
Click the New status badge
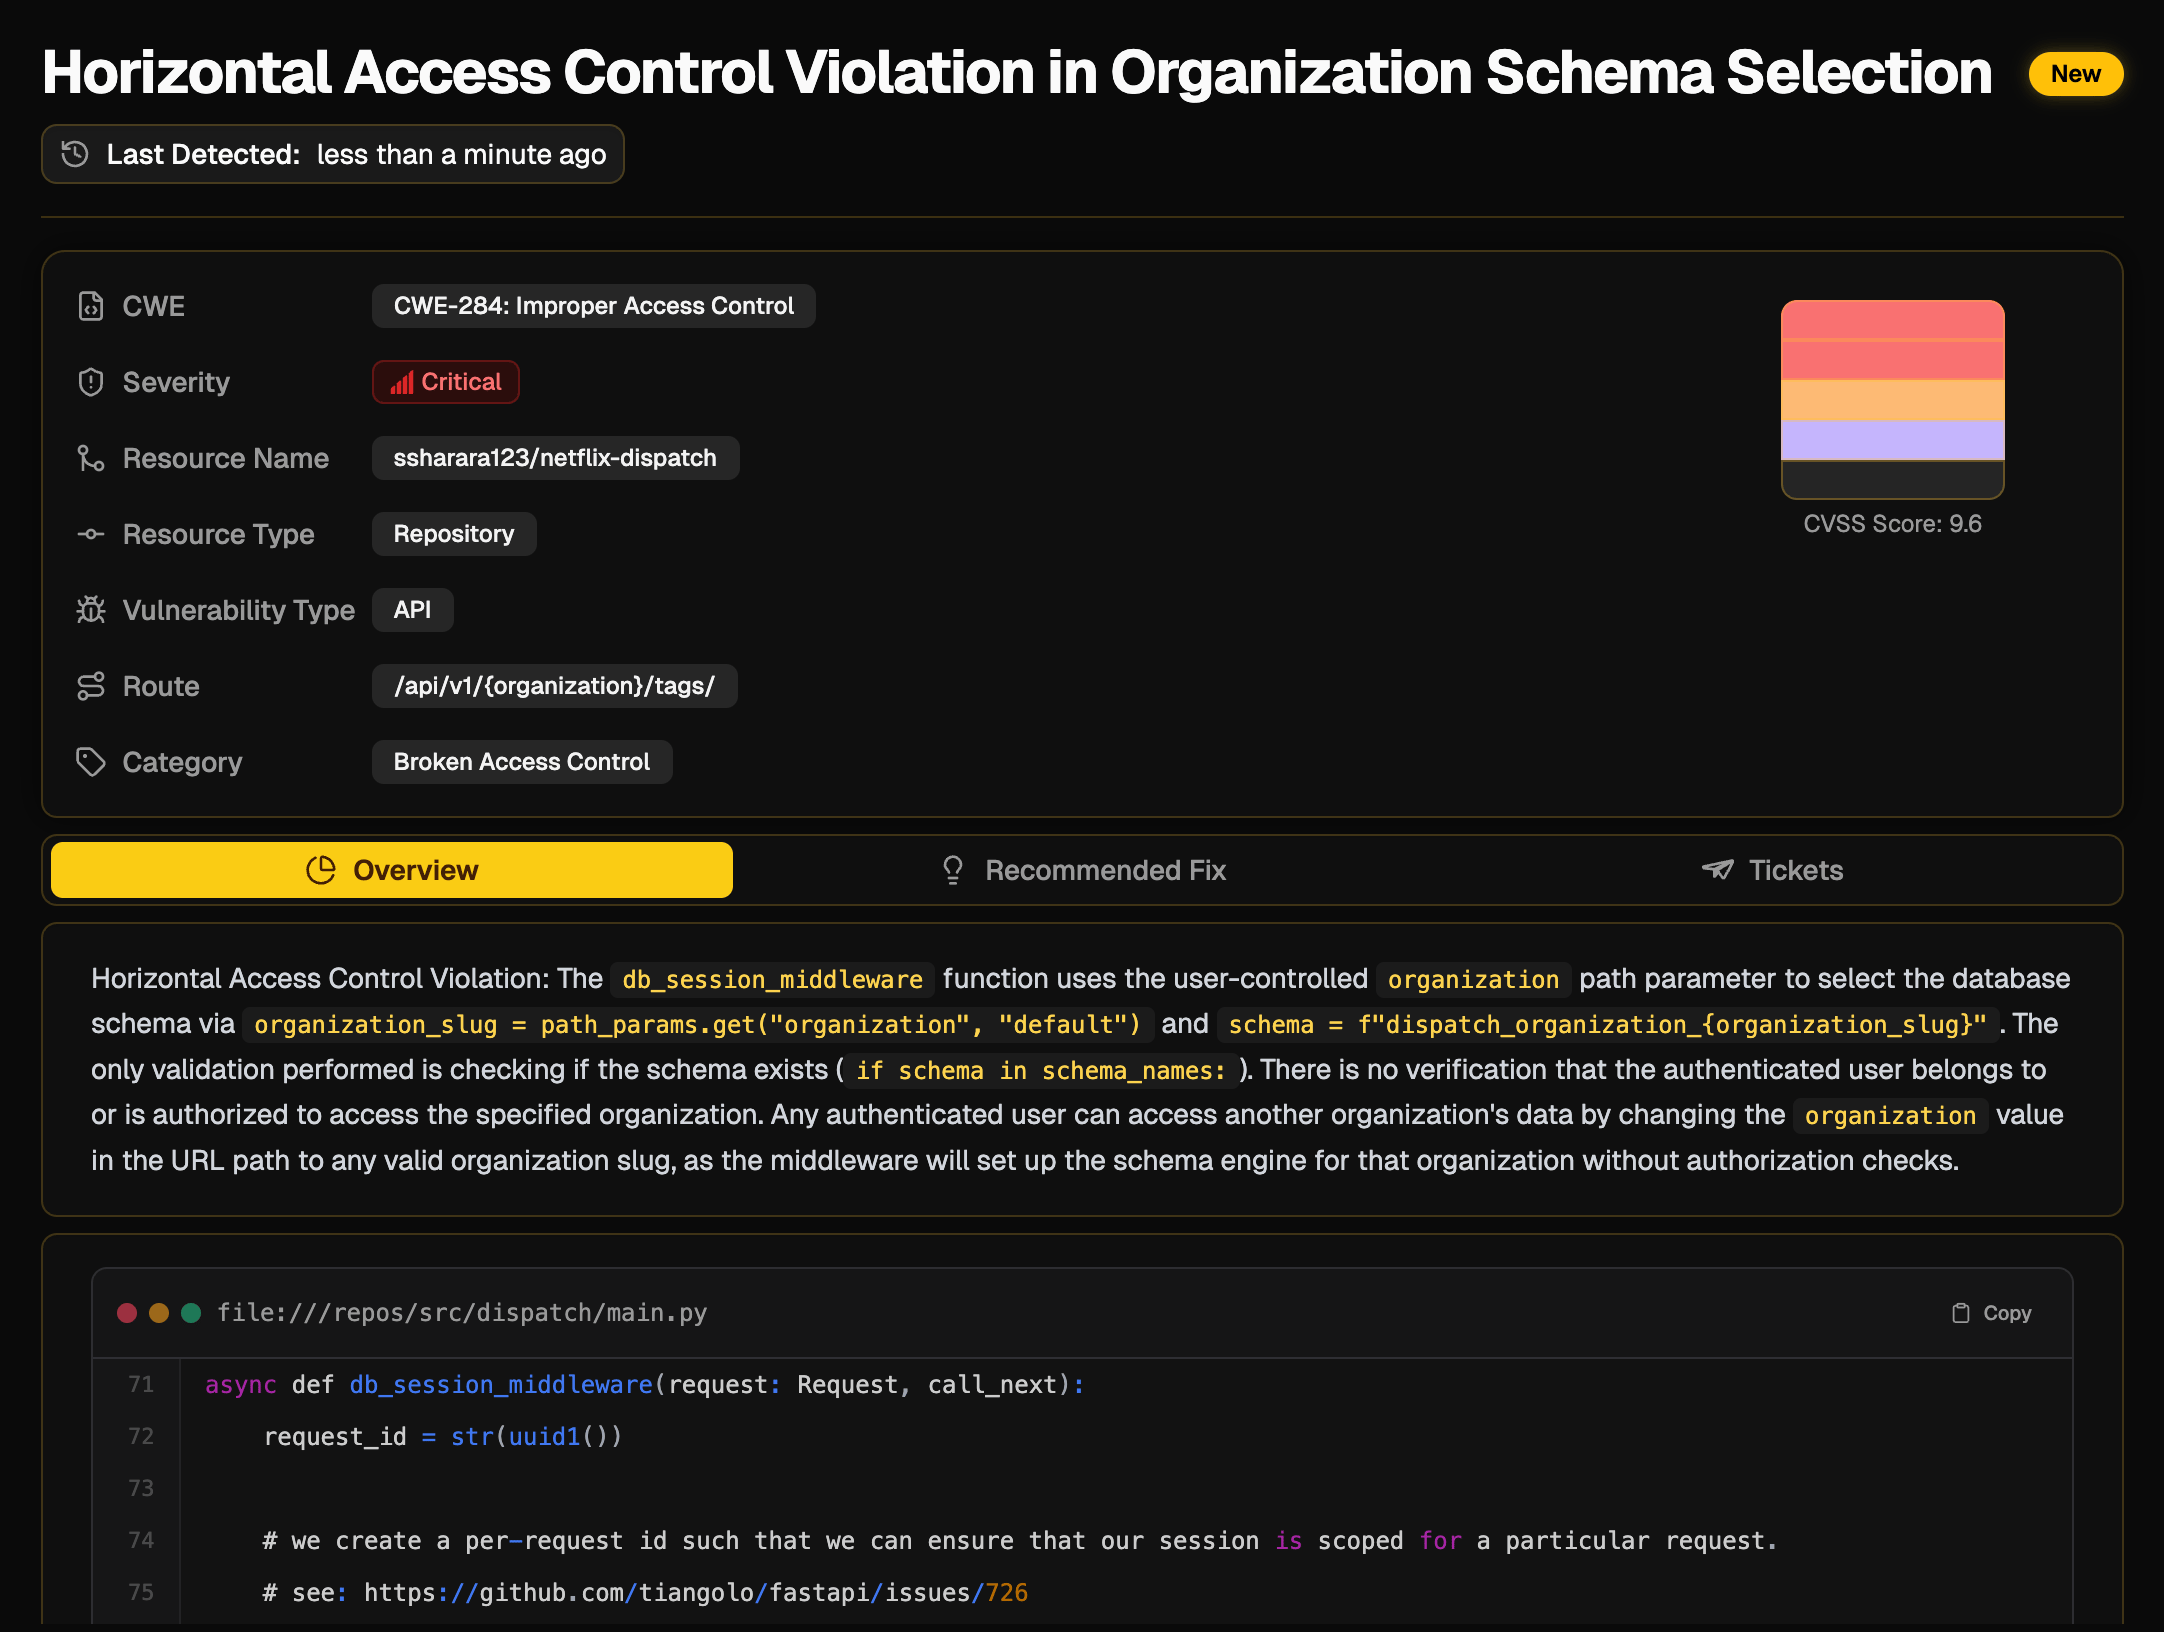[x=2076, y=74]
